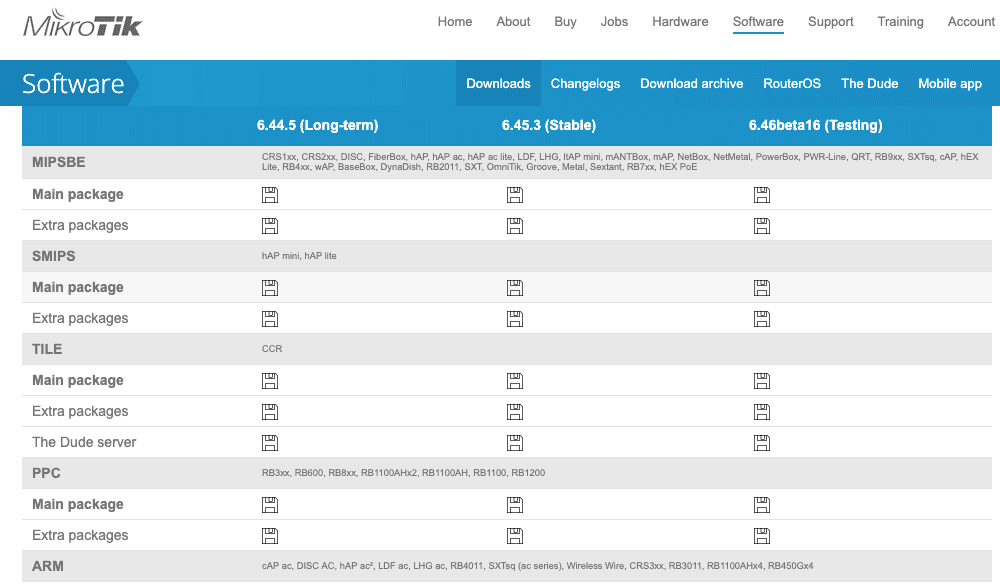The height and width of the screenshot is (588, 1000).
Task: Download TILE Main package Long-term
Action: [270, 381]
